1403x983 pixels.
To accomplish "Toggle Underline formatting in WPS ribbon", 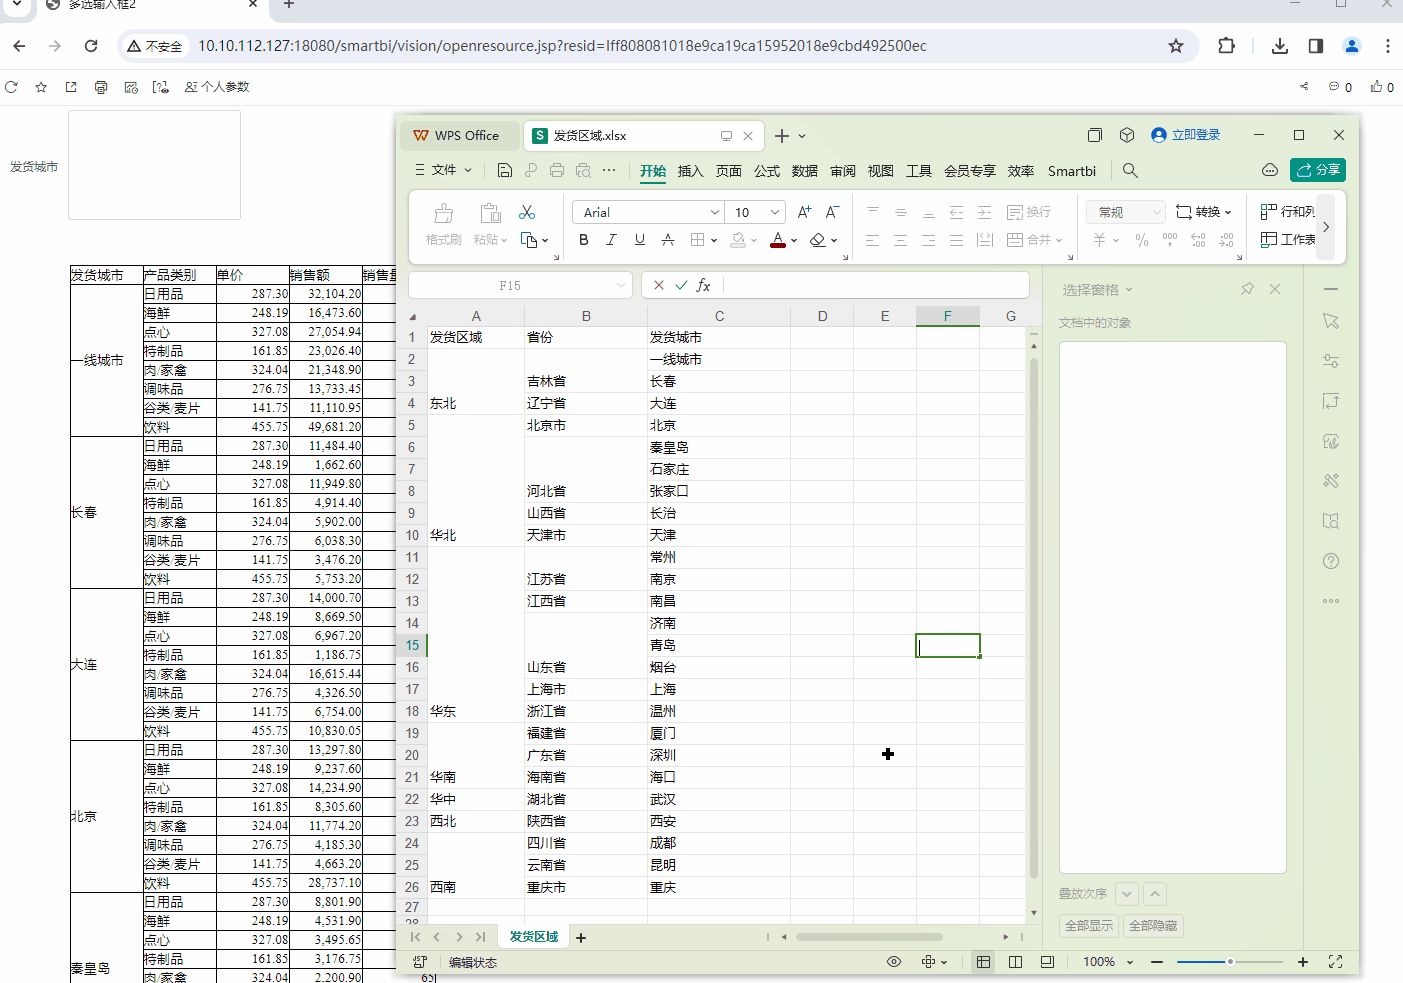I will [640, 240].
